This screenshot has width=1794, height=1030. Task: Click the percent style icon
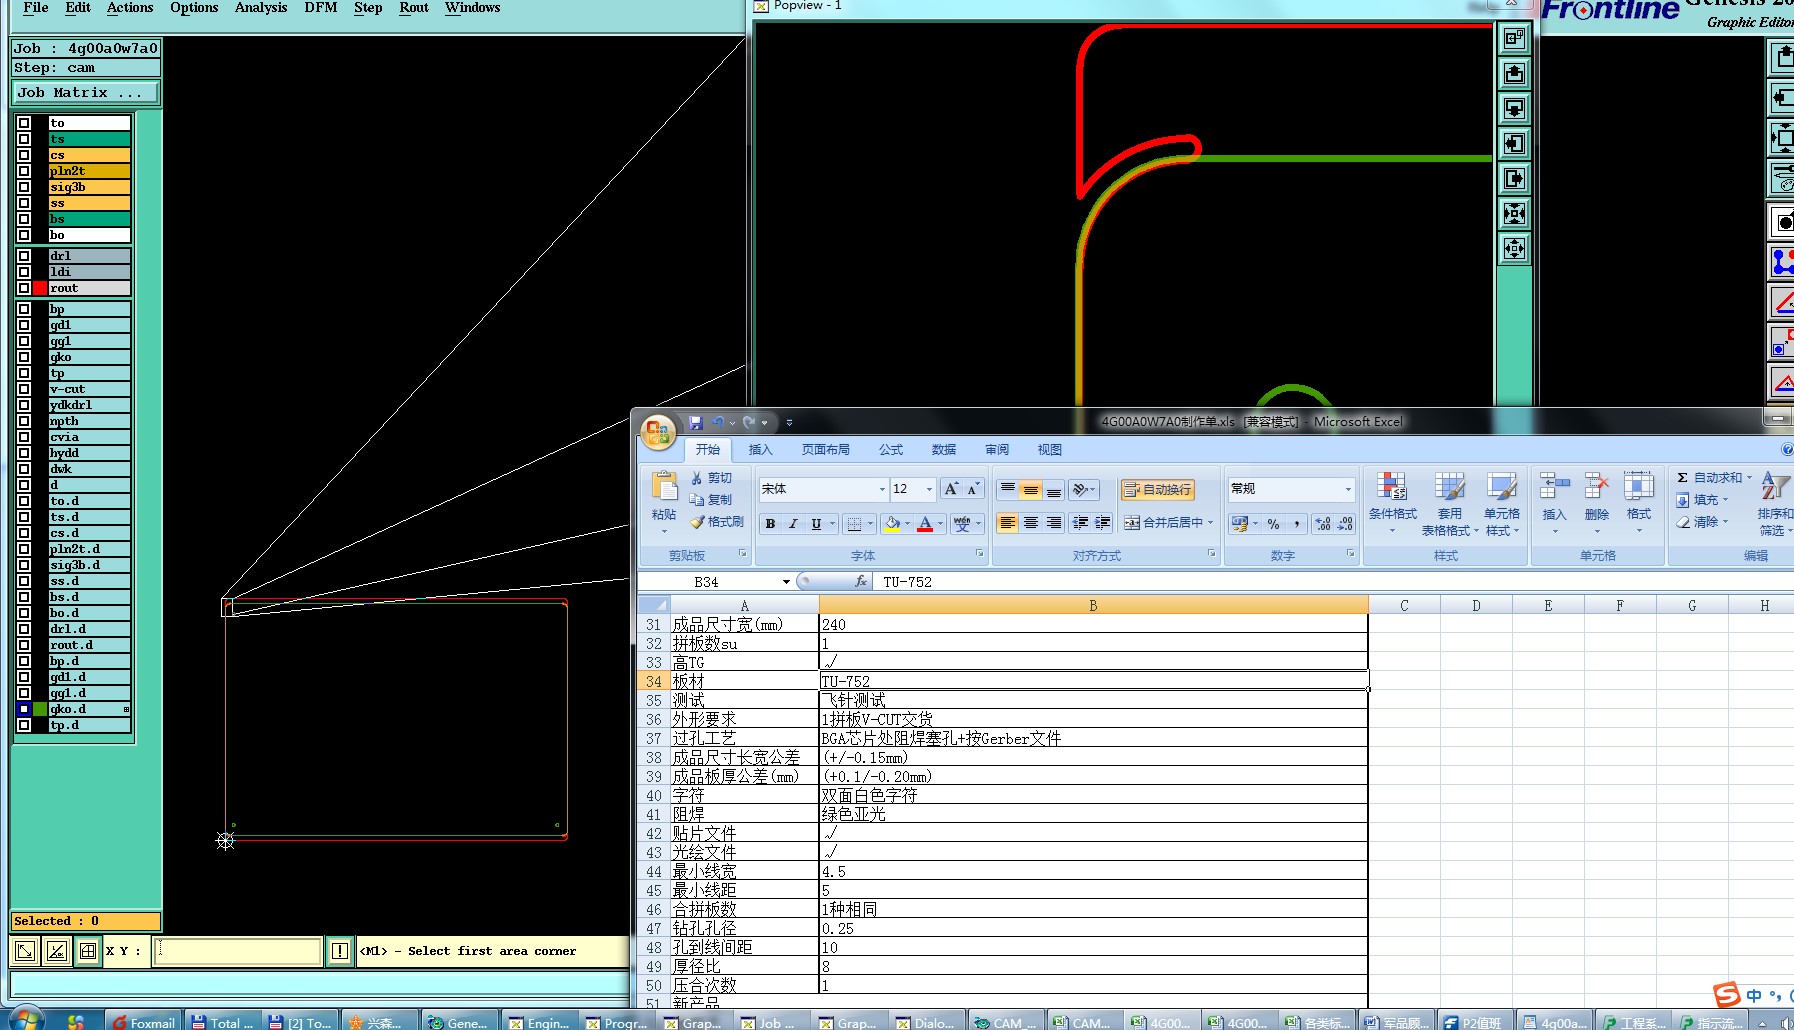click(1273, 524)
